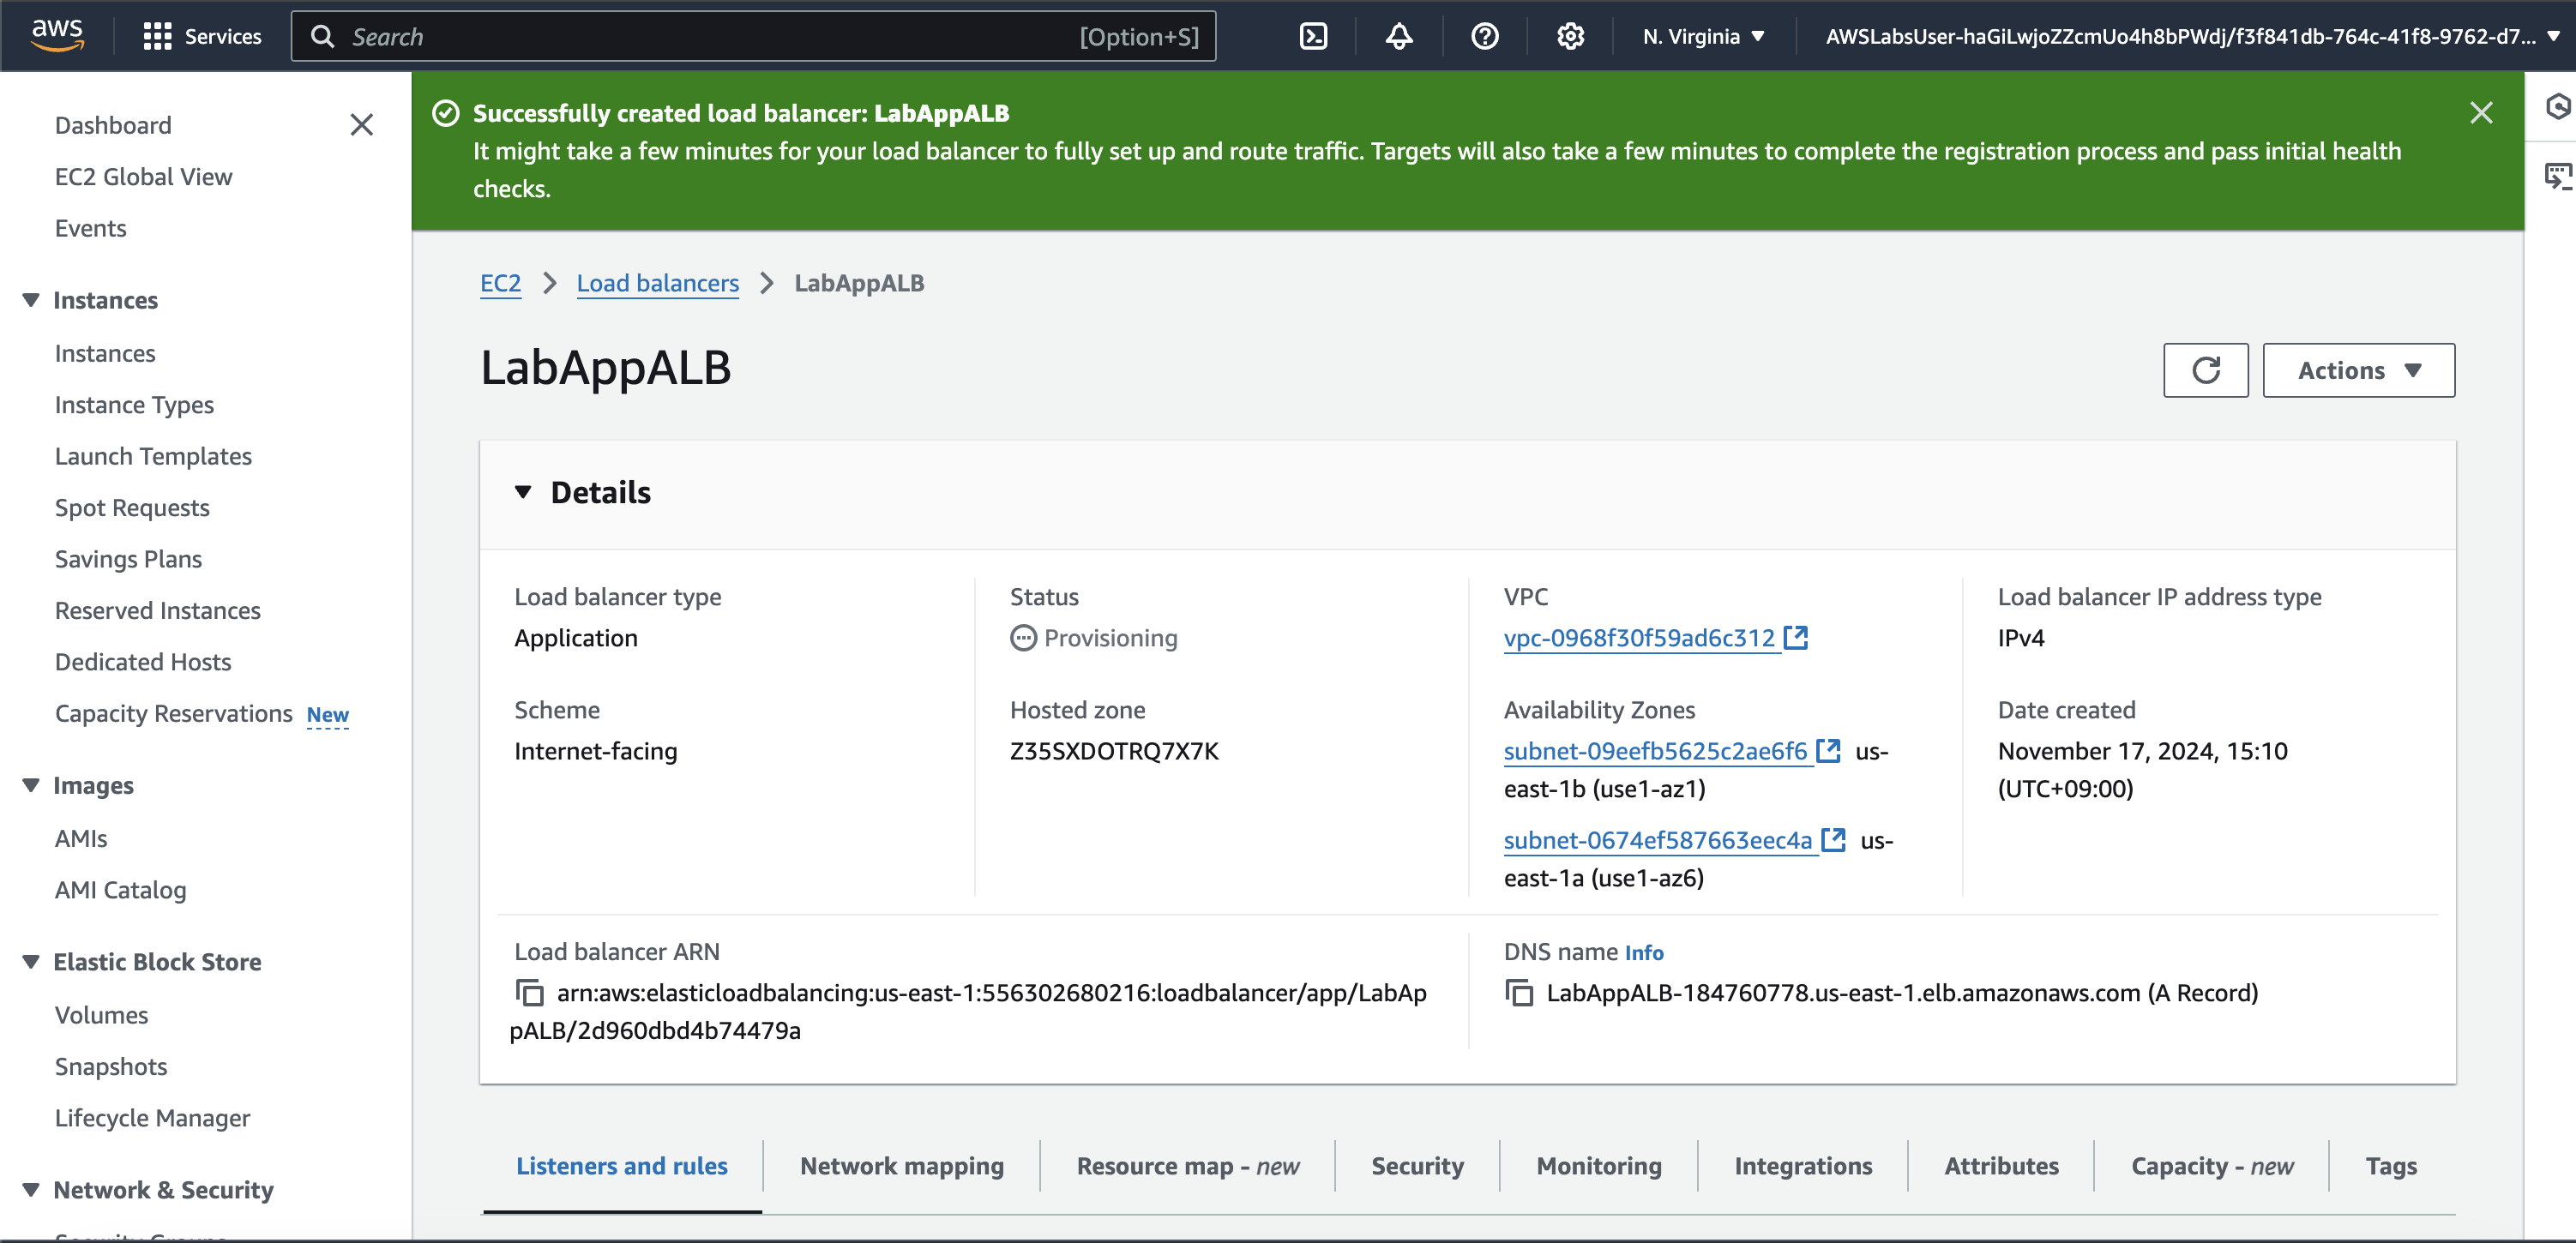
Task: Open Launch Templates in sidebar
Action: pyautogui.click(x=153, y=456)
